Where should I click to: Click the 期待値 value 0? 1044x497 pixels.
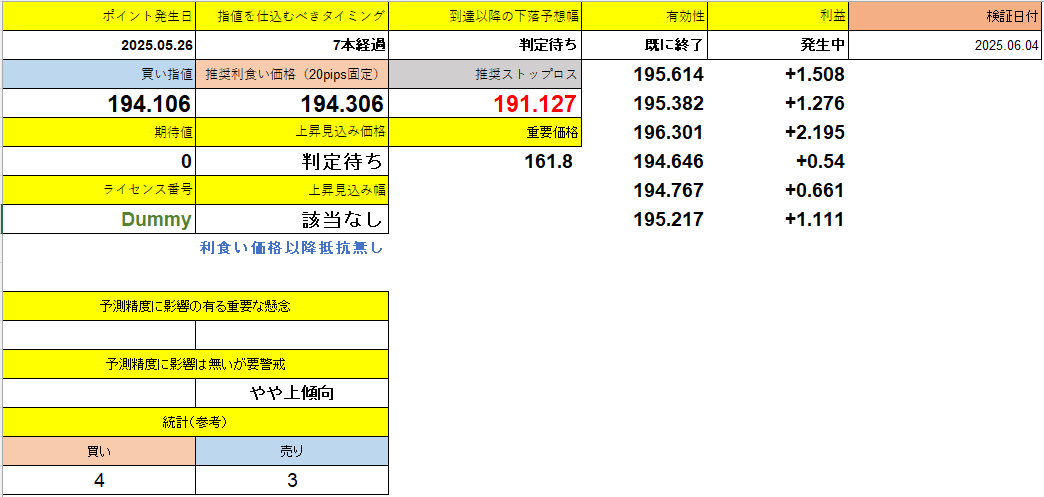[99, 161]
